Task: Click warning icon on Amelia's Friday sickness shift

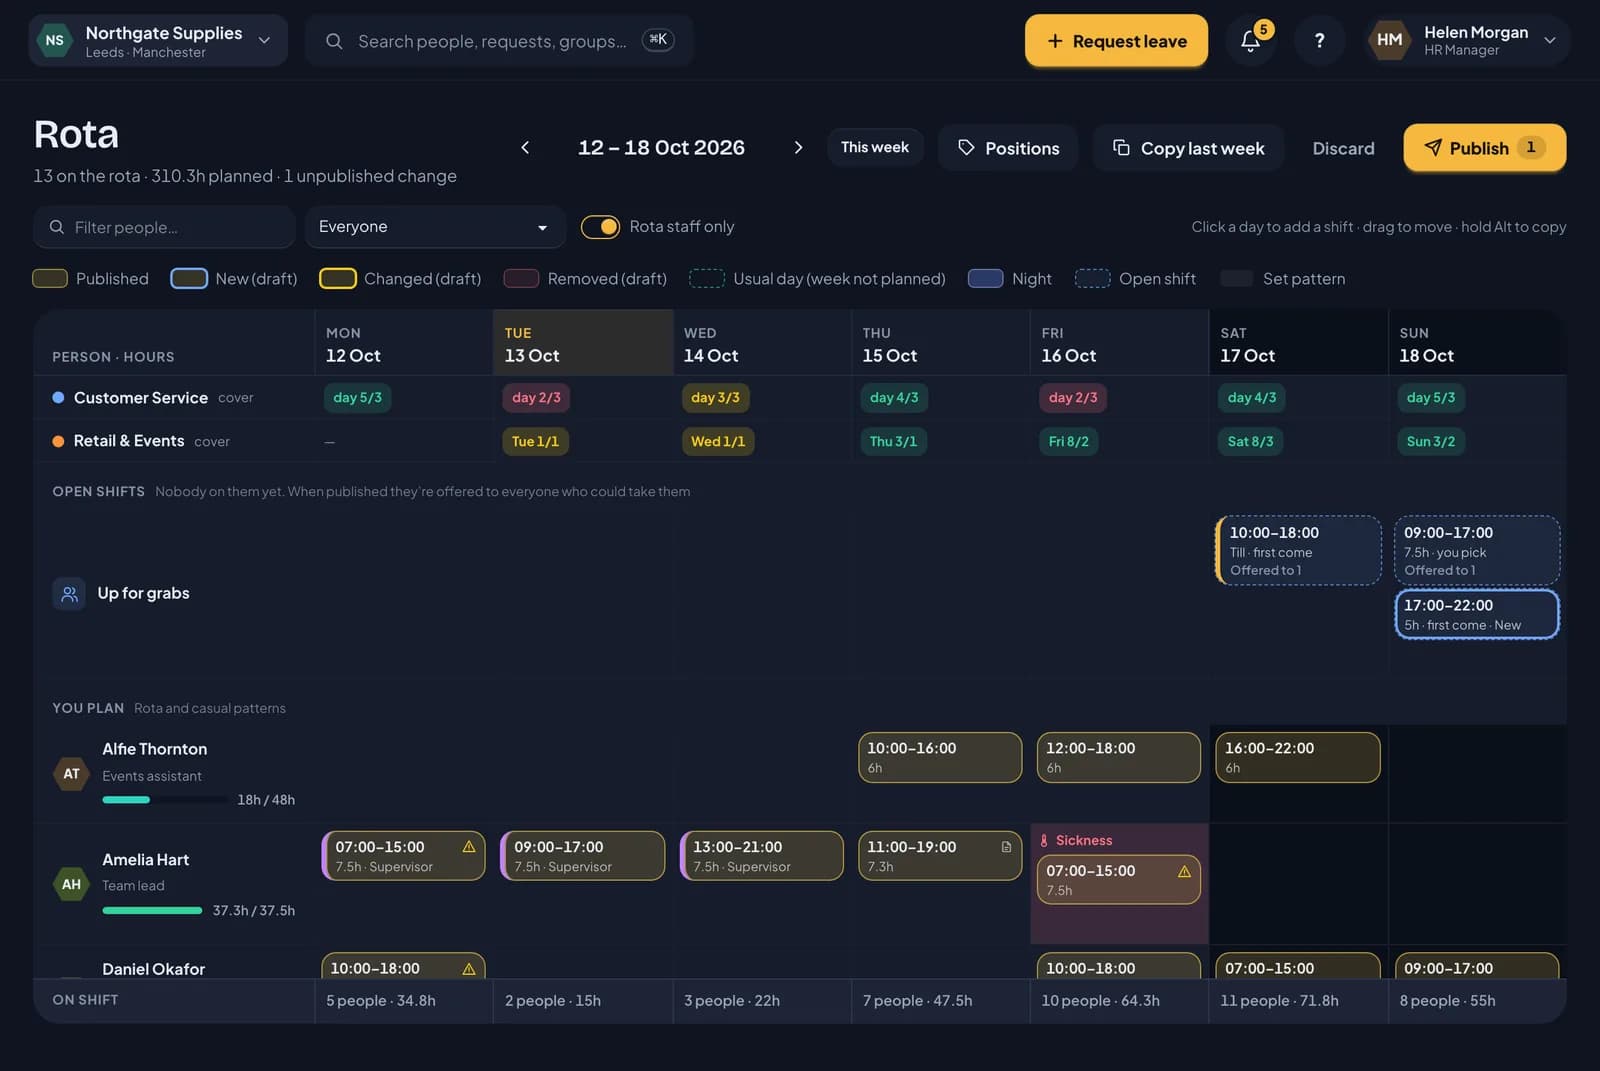Action: (1184, 871)
